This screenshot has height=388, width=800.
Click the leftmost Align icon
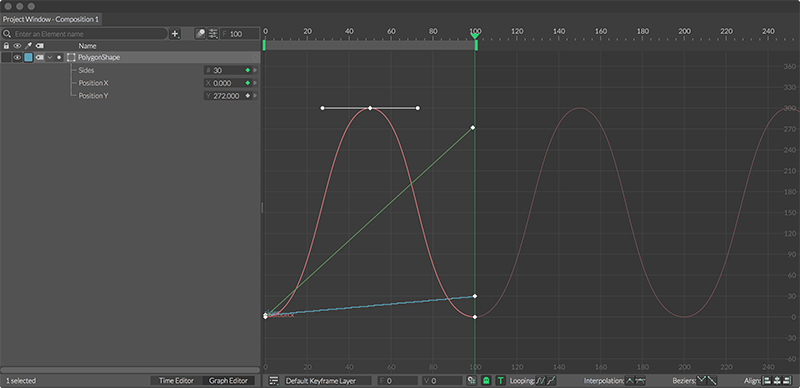(766, 380)
